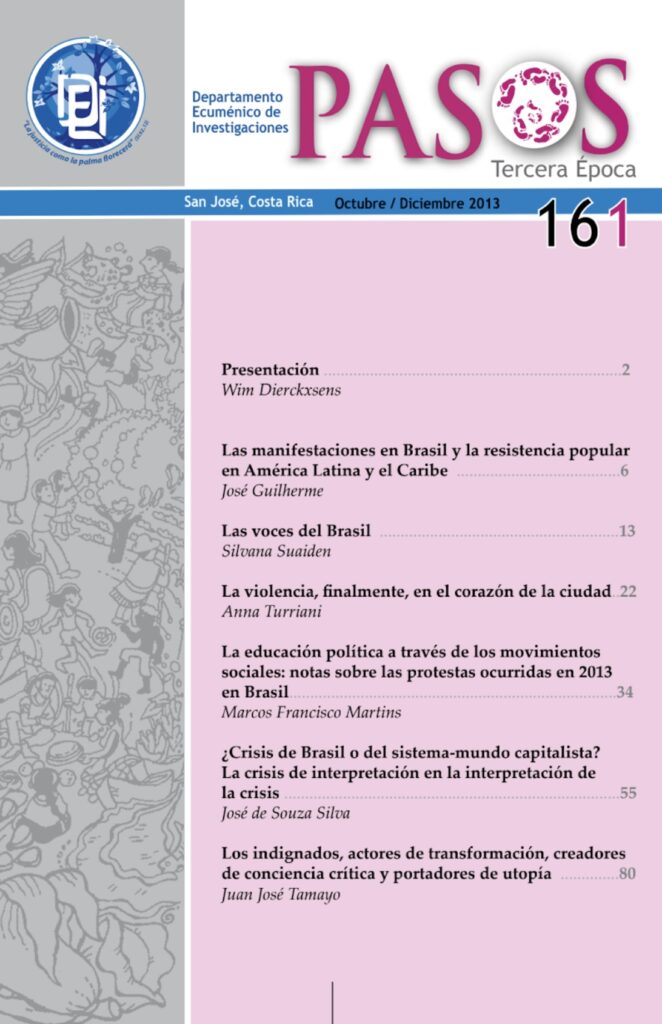This screenshot has height=1024, width=662.
Task: Click author name 'José de Souza Silva'
Action: [x=285, y=813]
